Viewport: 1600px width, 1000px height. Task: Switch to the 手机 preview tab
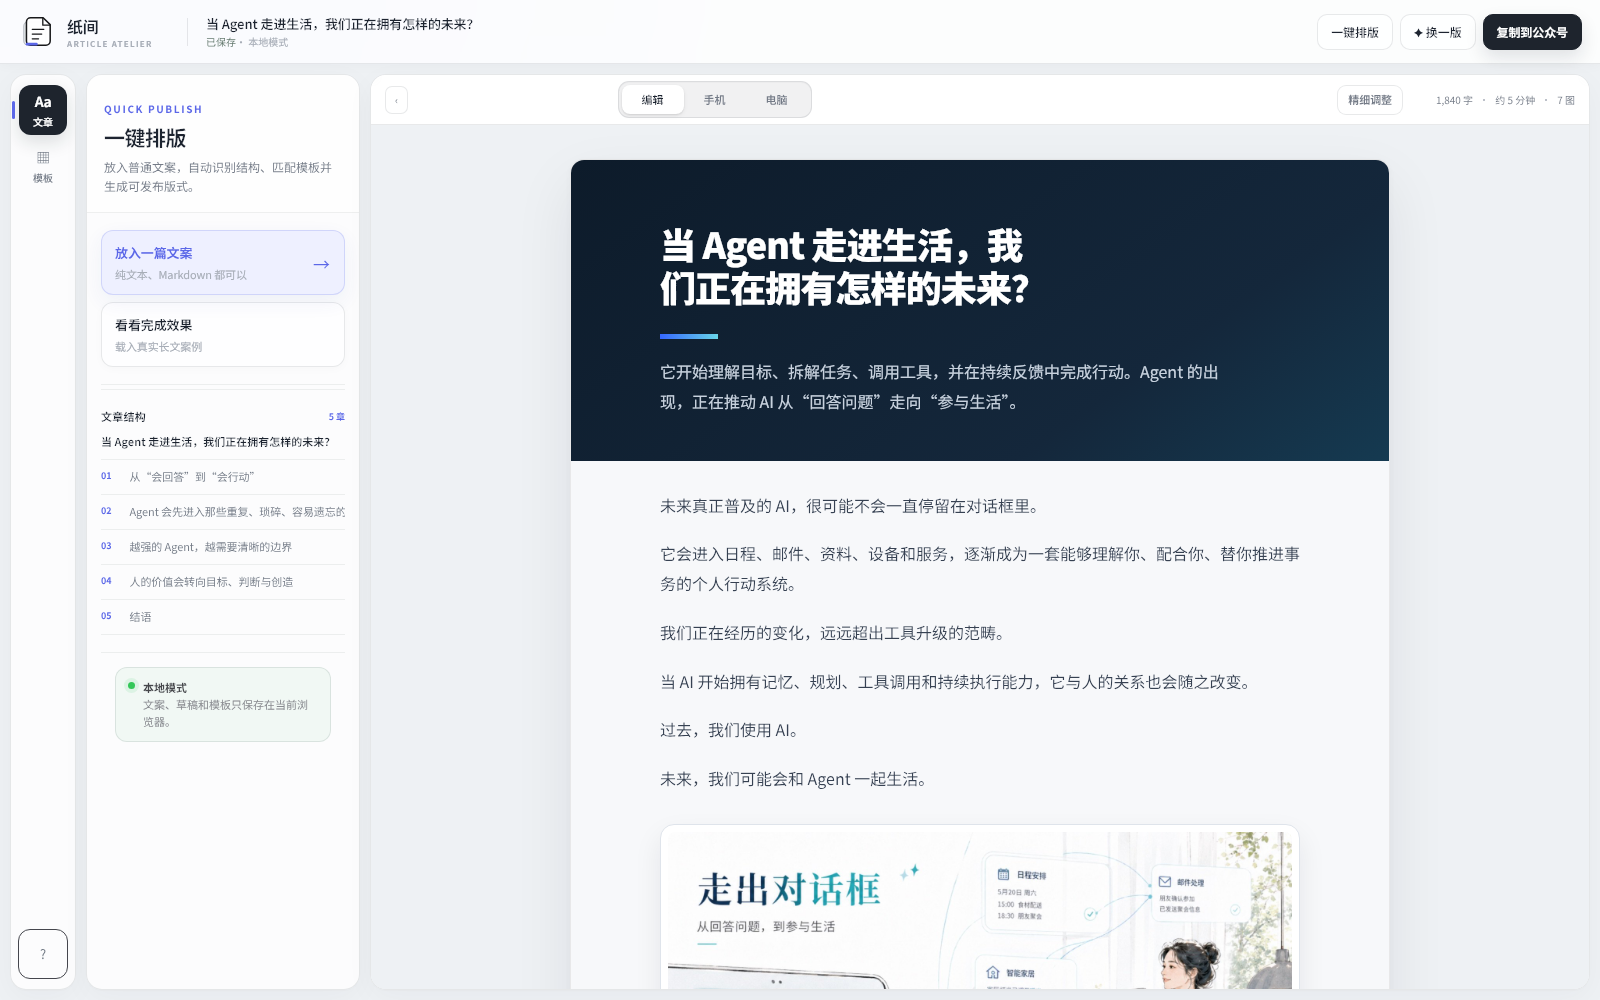pyautogui.click(x=715, y=100)
